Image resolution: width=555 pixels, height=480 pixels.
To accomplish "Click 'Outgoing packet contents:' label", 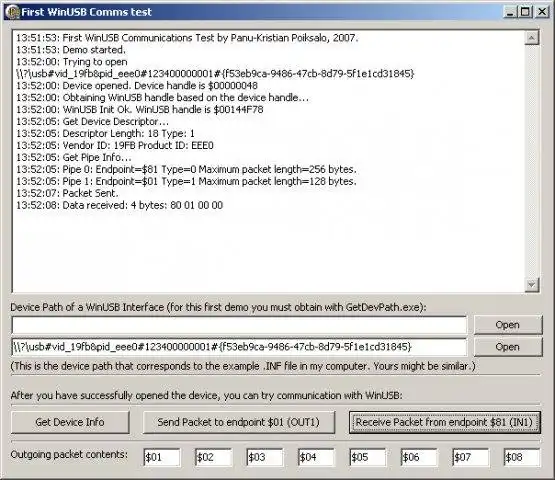I will [69, 454].
